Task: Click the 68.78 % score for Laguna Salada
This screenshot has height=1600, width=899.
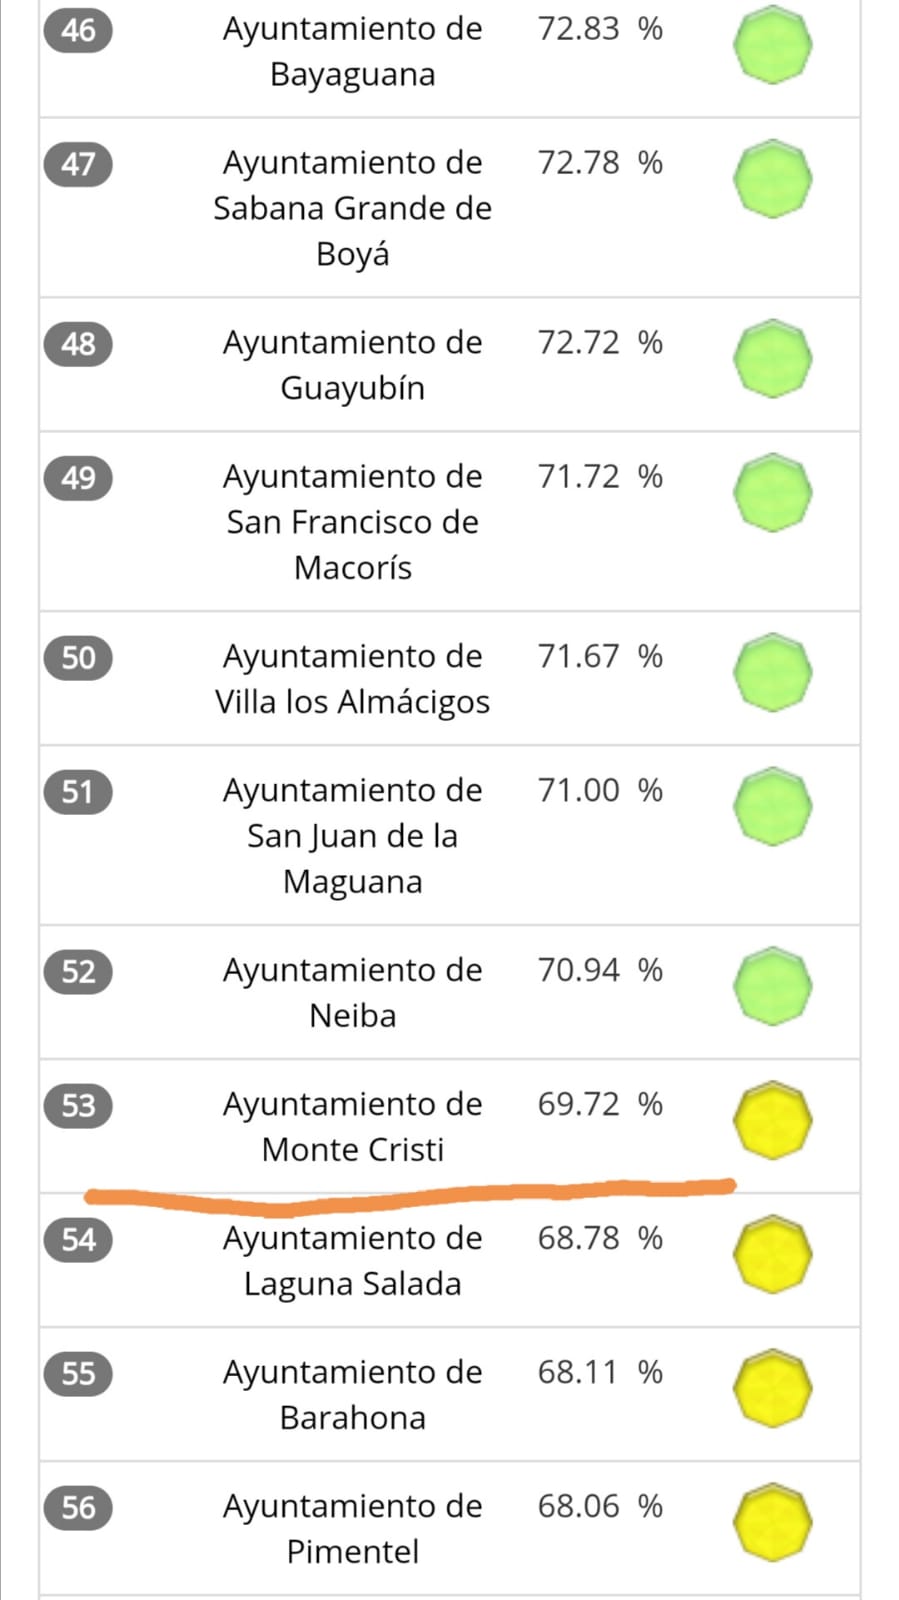Action: [x=599, y=1239]
